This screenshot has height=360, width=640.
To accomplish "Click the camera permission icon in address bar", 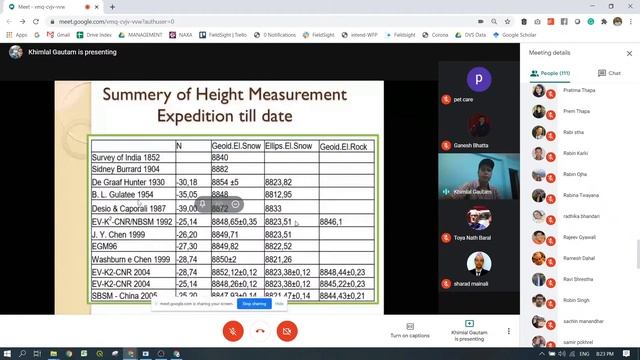I will click(481, 22).
